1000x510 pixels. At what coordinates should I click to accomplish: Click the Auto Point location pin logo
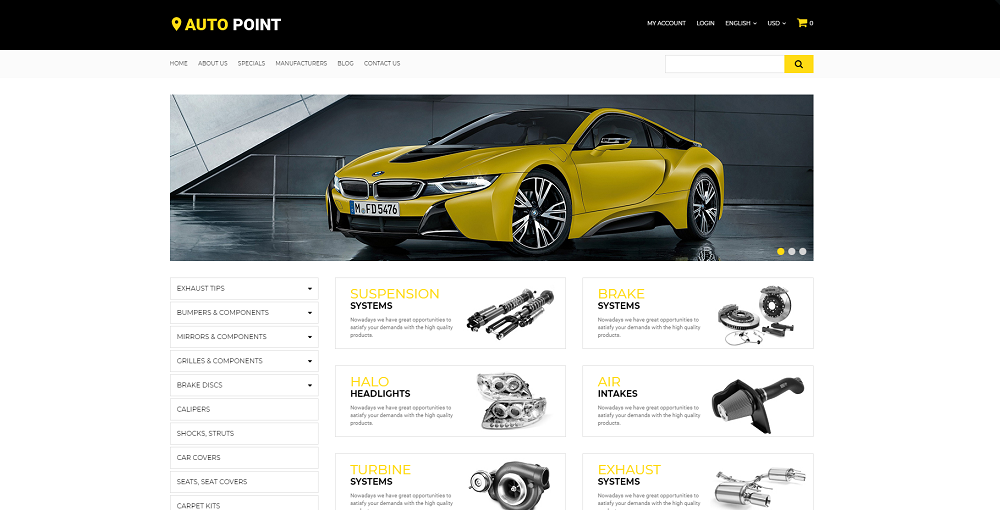pyautogui.click(x=177, y=24)
